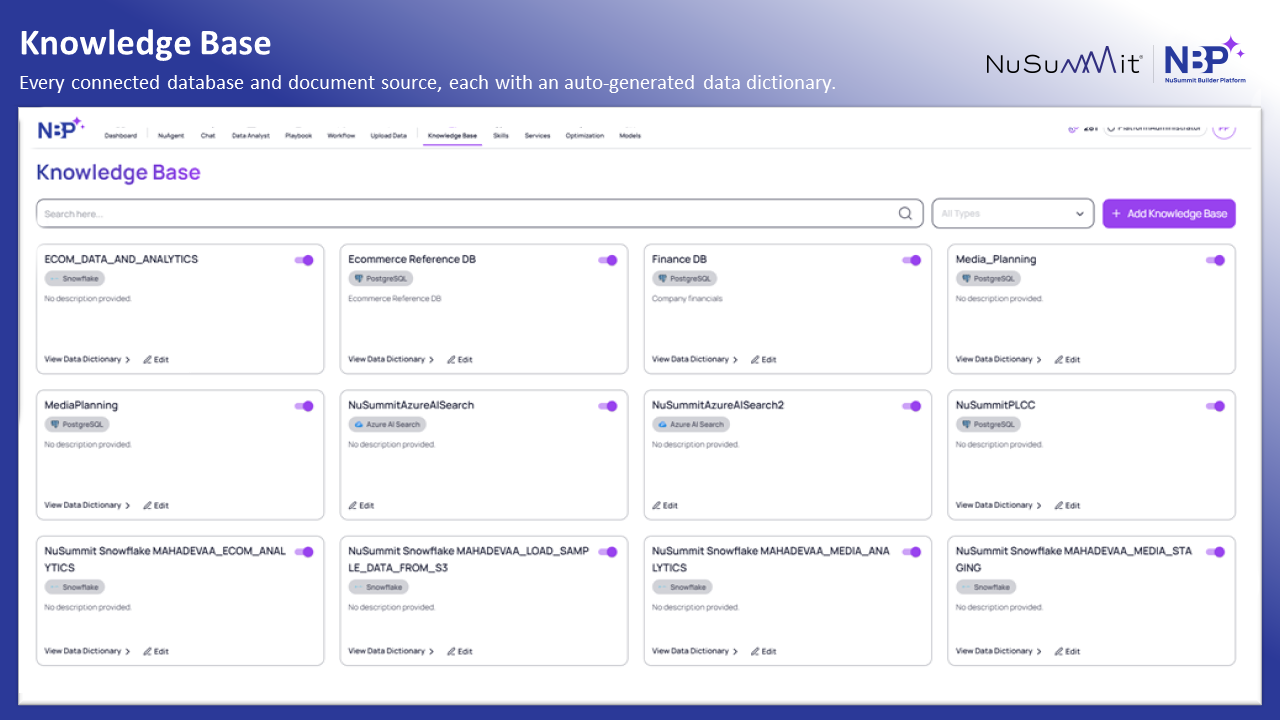Expand data dictionary chevron on Finance DB
The height and width of the screenshot is (720, 1280).
[736, 359]
